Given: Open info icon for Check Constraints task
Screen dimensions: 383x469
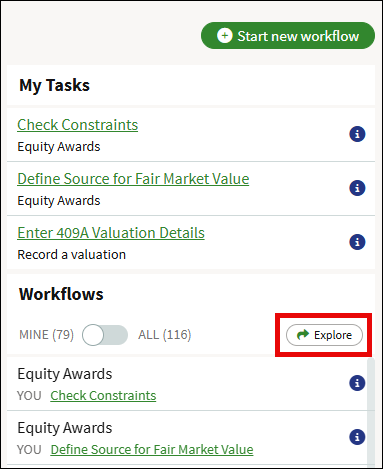Looking at the screenshot, I should click(357, 134).
